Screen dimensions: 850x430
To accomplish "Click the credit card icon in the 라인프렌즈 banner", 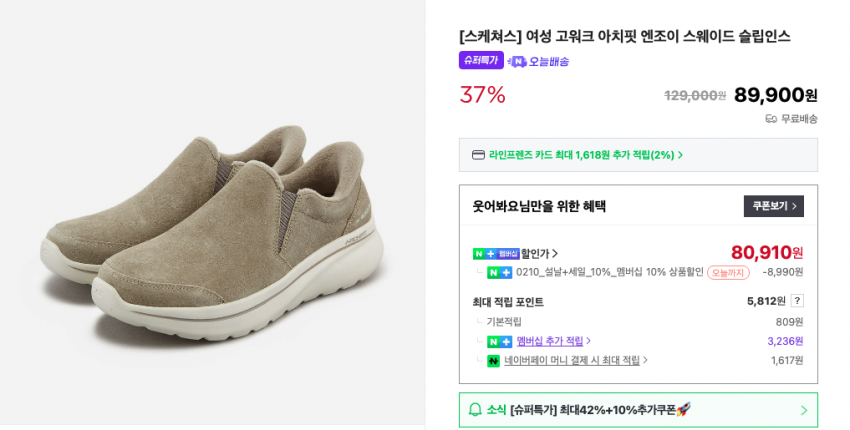I will pyautogui.click(x=478, y=155).
